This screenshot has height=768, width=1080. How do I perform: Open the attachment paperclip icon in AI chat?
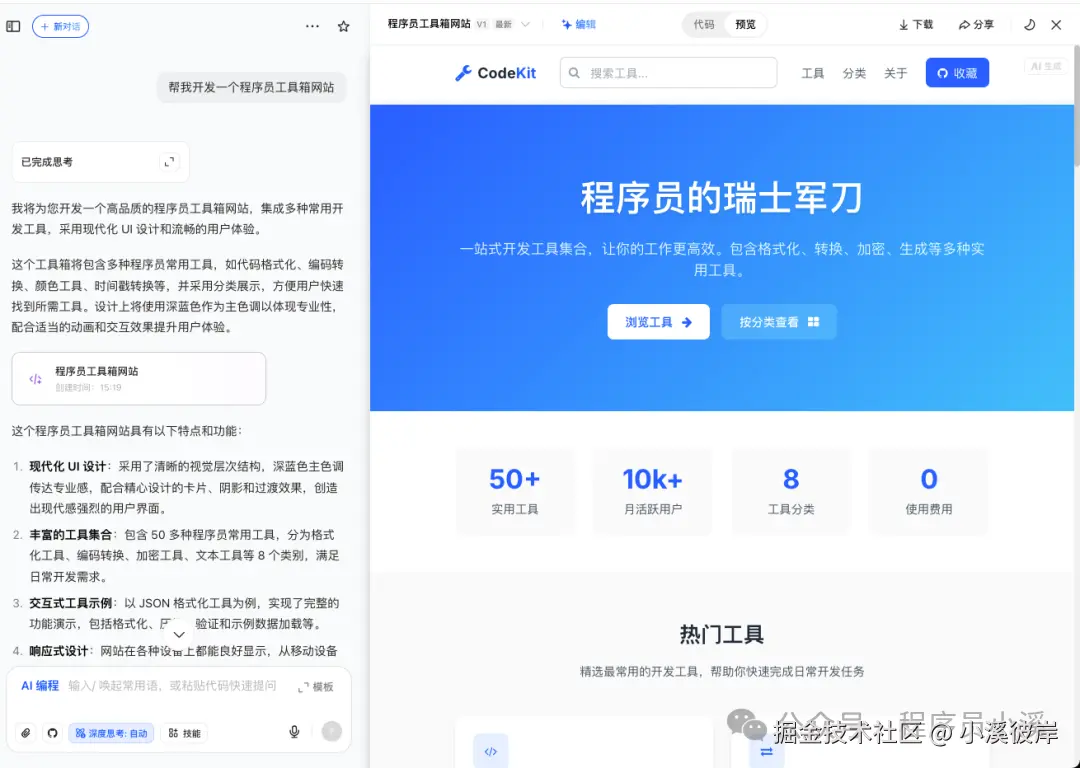25,732
